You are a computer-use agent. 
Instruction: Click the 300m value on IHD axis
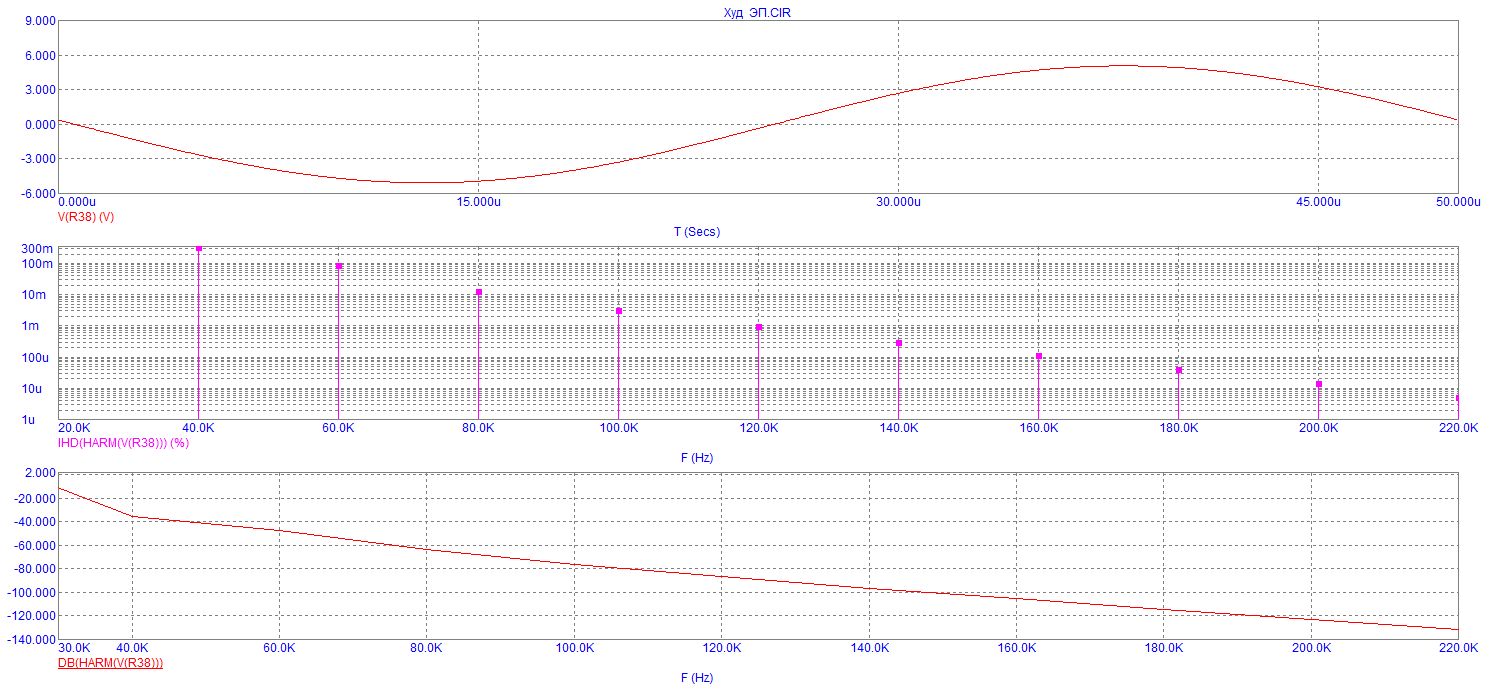35,249
